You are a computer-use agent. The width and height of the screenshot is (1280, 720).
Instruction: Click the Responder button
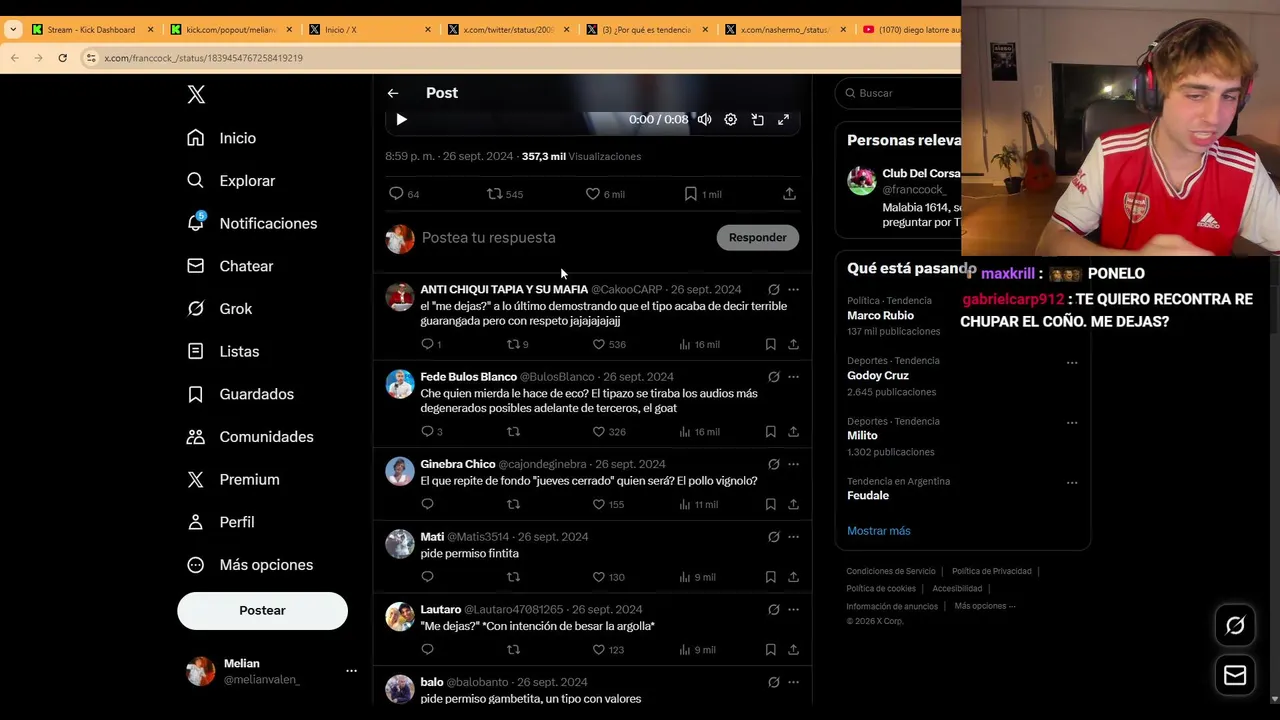coord(757,238)
